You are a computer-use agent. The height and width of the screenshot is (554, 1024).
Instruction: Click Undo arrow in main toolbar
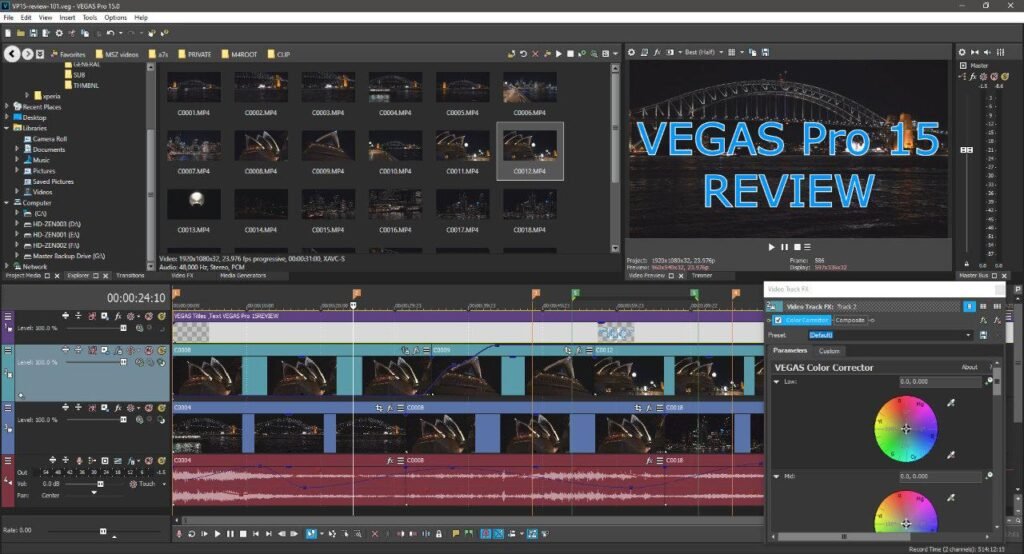coord(110,33)
